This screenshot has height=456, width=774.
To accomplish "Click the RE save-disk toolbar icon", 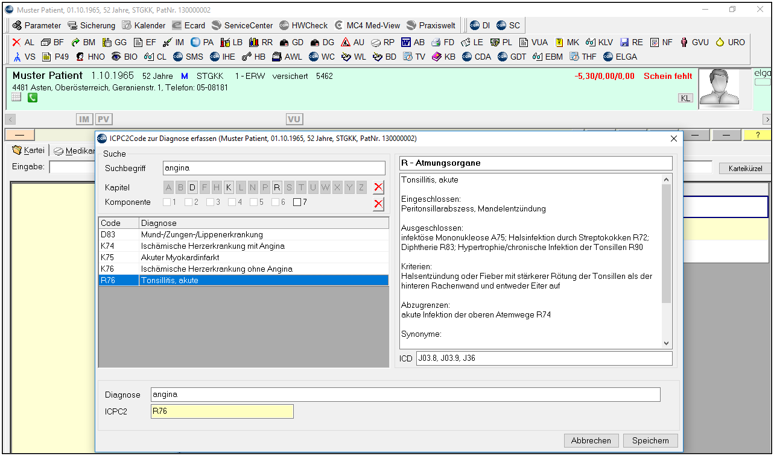I will coord(632,42).
